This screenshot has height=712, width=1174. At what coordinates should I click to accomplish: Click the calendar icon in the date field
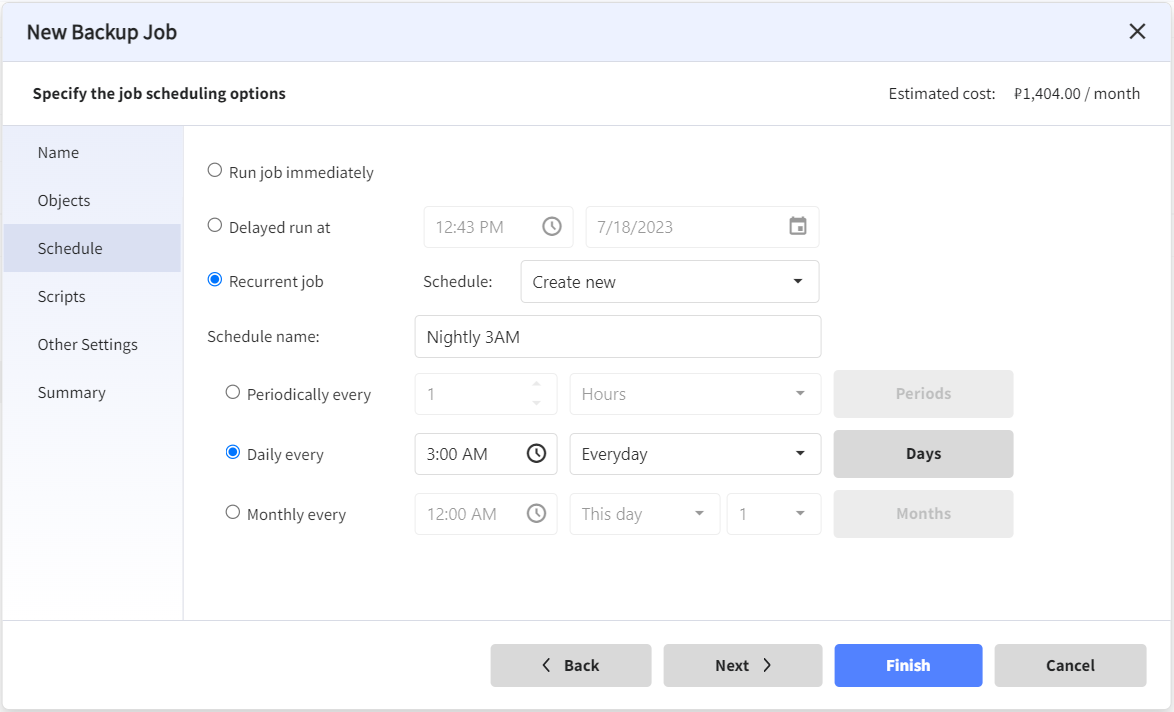[797, 227]
